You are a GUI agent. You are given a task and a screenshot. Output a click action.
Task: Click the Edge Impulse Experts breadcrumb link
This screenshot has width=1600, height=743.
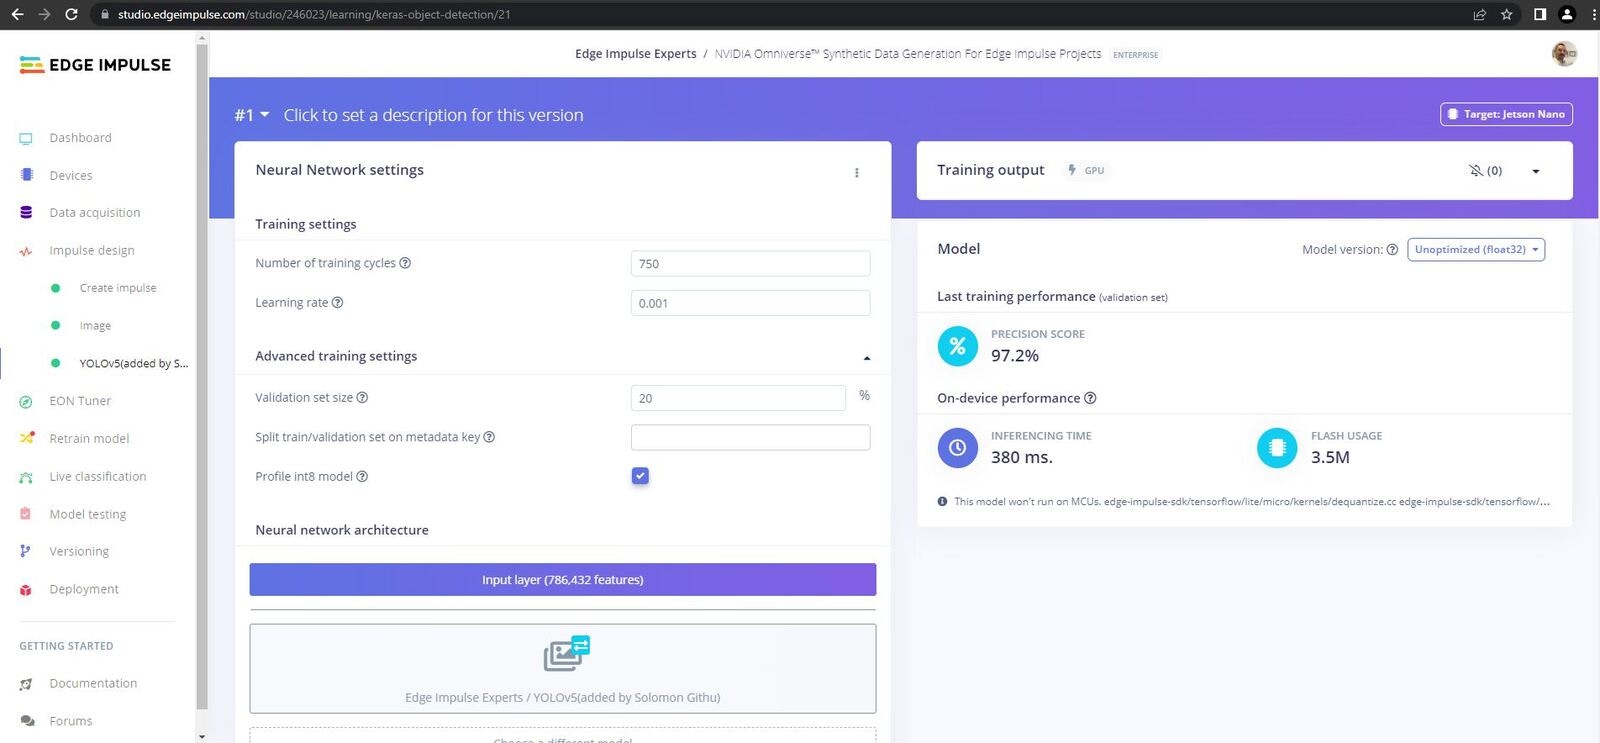[635, 54]
